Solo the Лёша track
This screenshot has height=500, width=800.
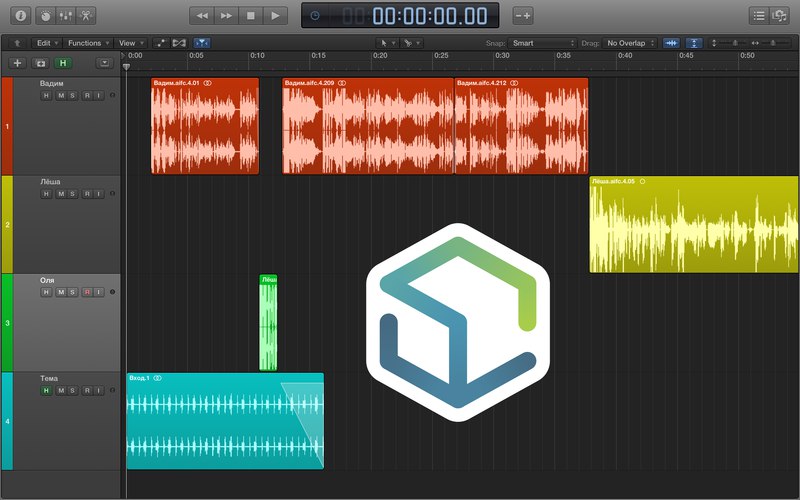click(72, 194)
